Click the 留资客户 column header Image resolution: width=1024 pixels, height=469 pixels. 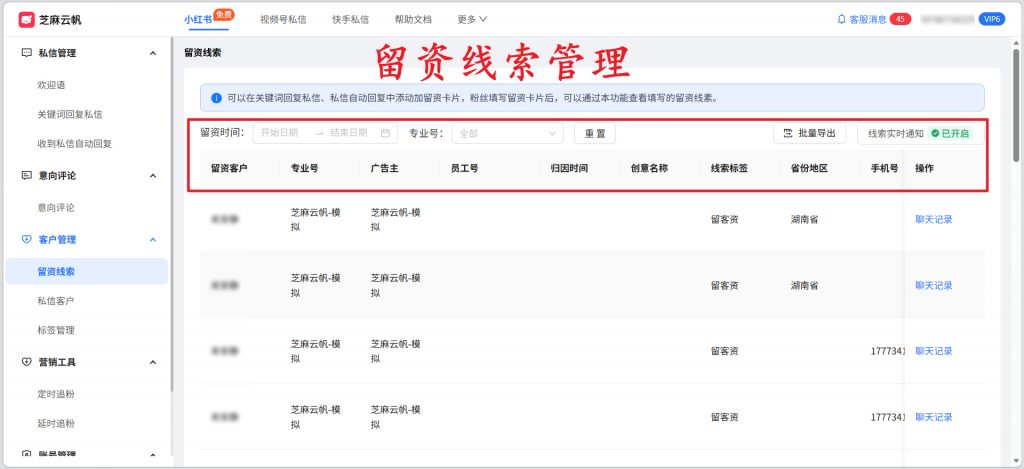pyautogui.click(x=229, y=169)
